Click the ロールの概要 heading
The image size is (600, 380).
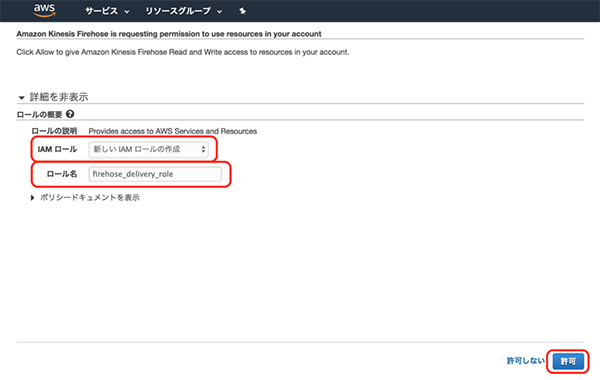click(39, 114)
